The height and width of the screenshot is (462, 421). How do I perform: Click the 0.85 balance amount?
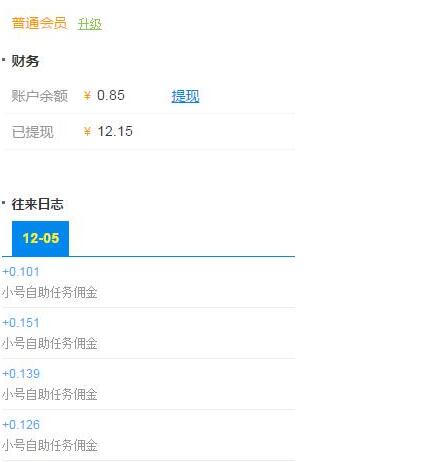coord(111,96)
